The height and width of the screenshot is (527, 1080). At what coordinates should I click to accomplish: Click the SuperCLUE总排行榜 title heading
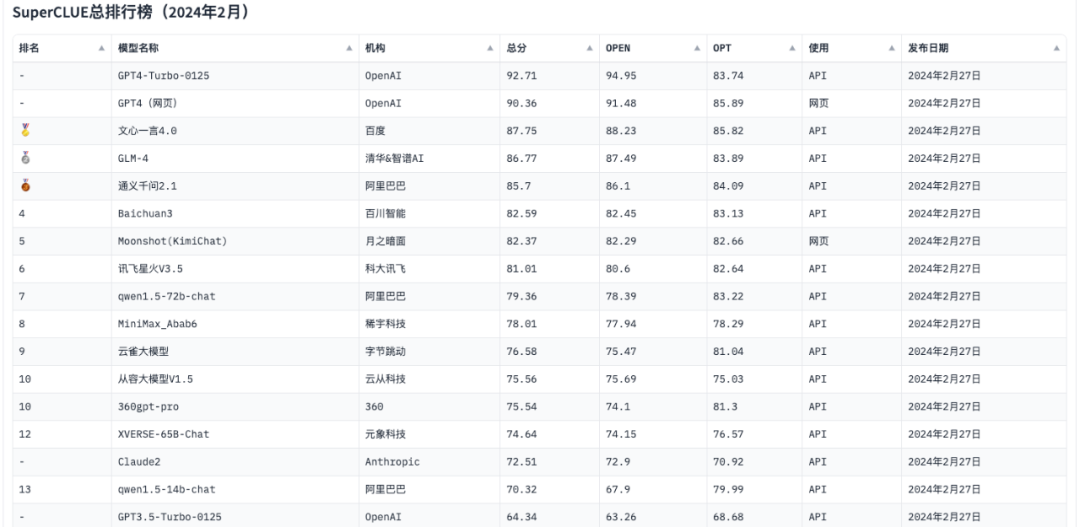pos(130,12)
